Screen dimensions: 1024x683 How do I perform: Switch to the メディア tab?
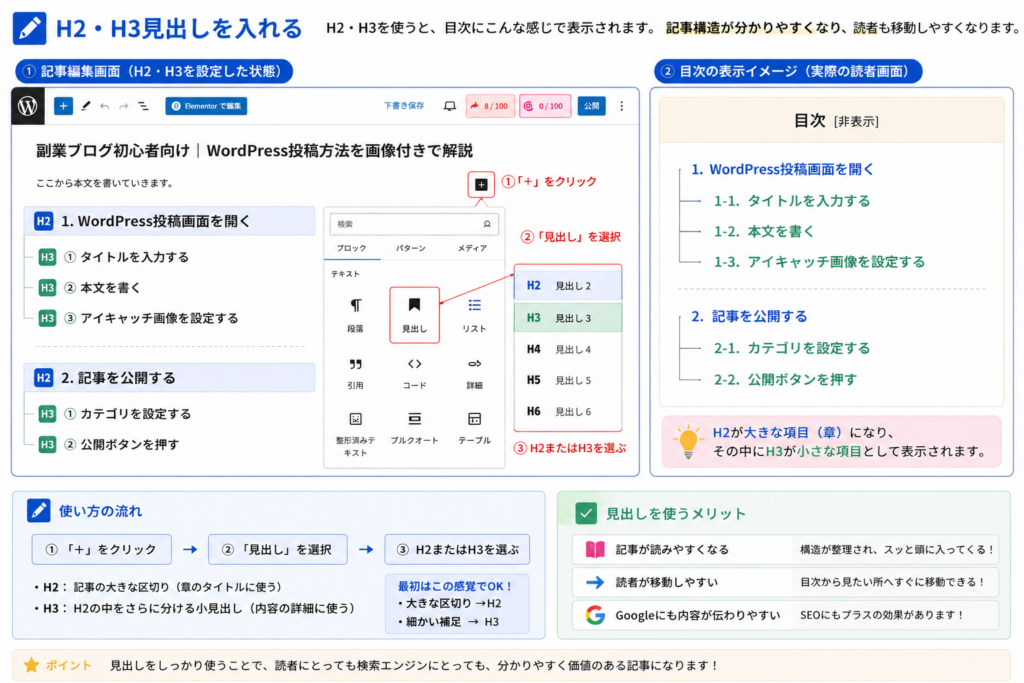[x=472, y=248]
